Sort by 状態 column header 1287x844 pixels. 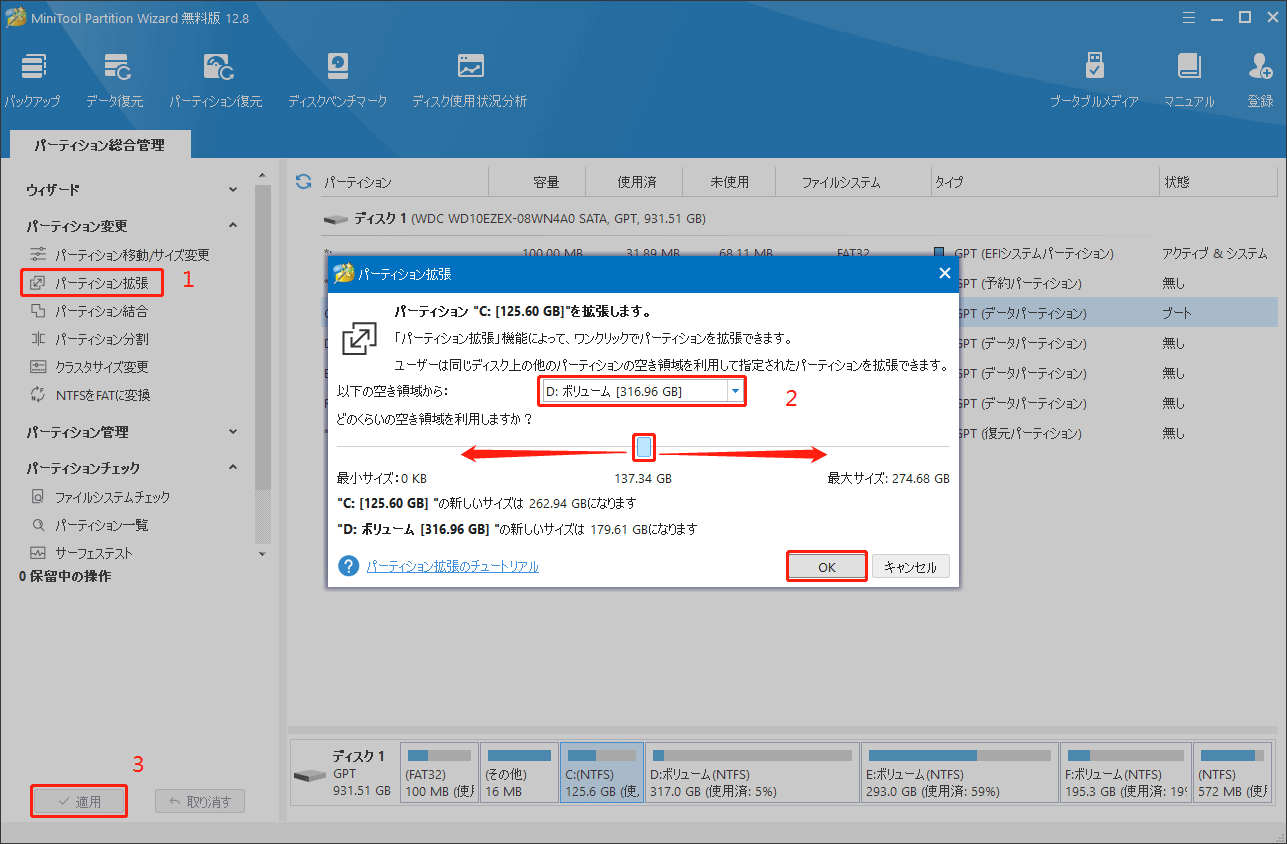click(x=1176, y=182)
